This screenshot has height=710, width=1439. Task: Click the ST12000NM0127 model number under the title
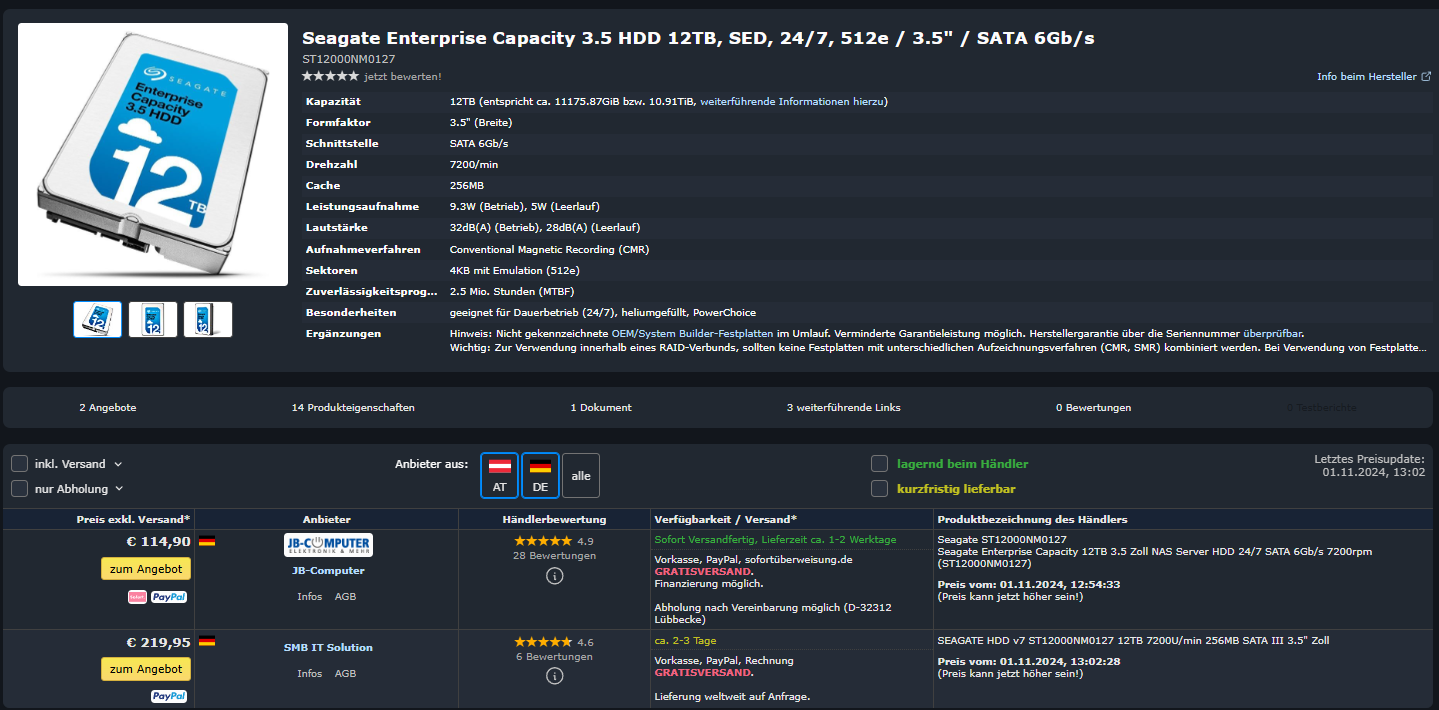349,60
